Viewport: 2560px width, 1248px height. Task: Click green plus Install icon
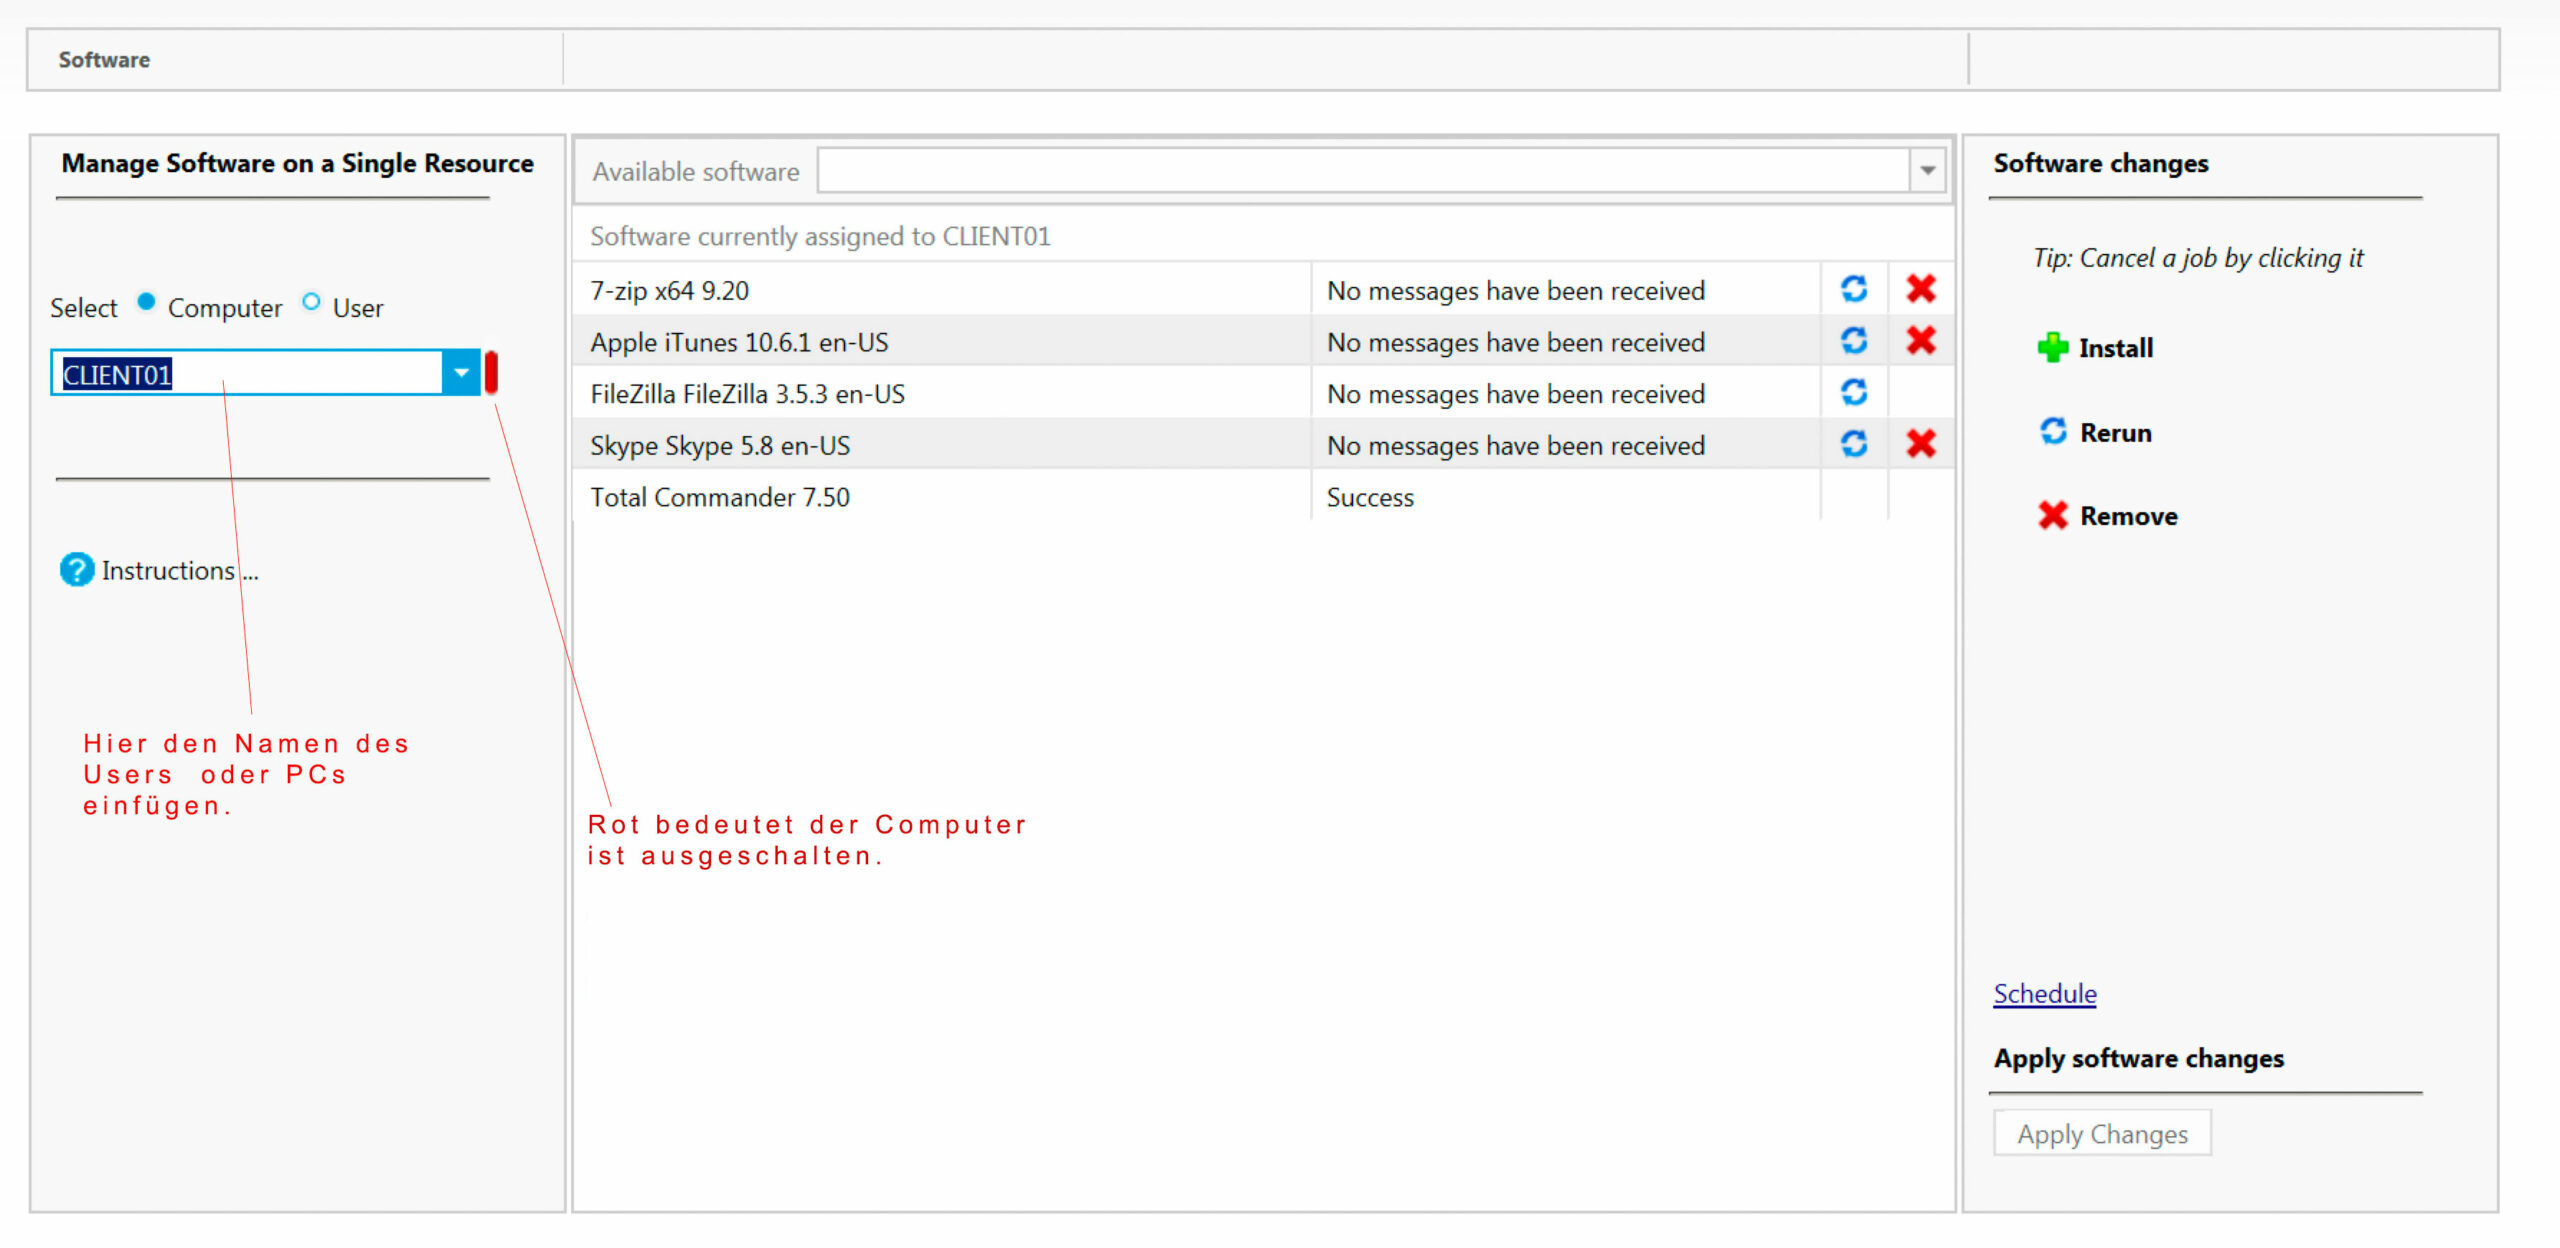[x=2053, y=347]
